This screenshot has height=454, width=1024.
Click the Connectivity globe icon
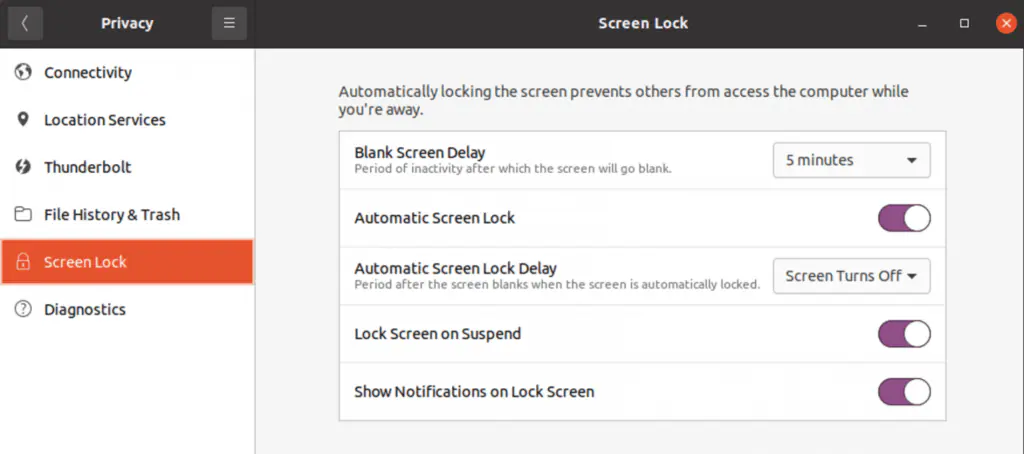coord(23,72)
